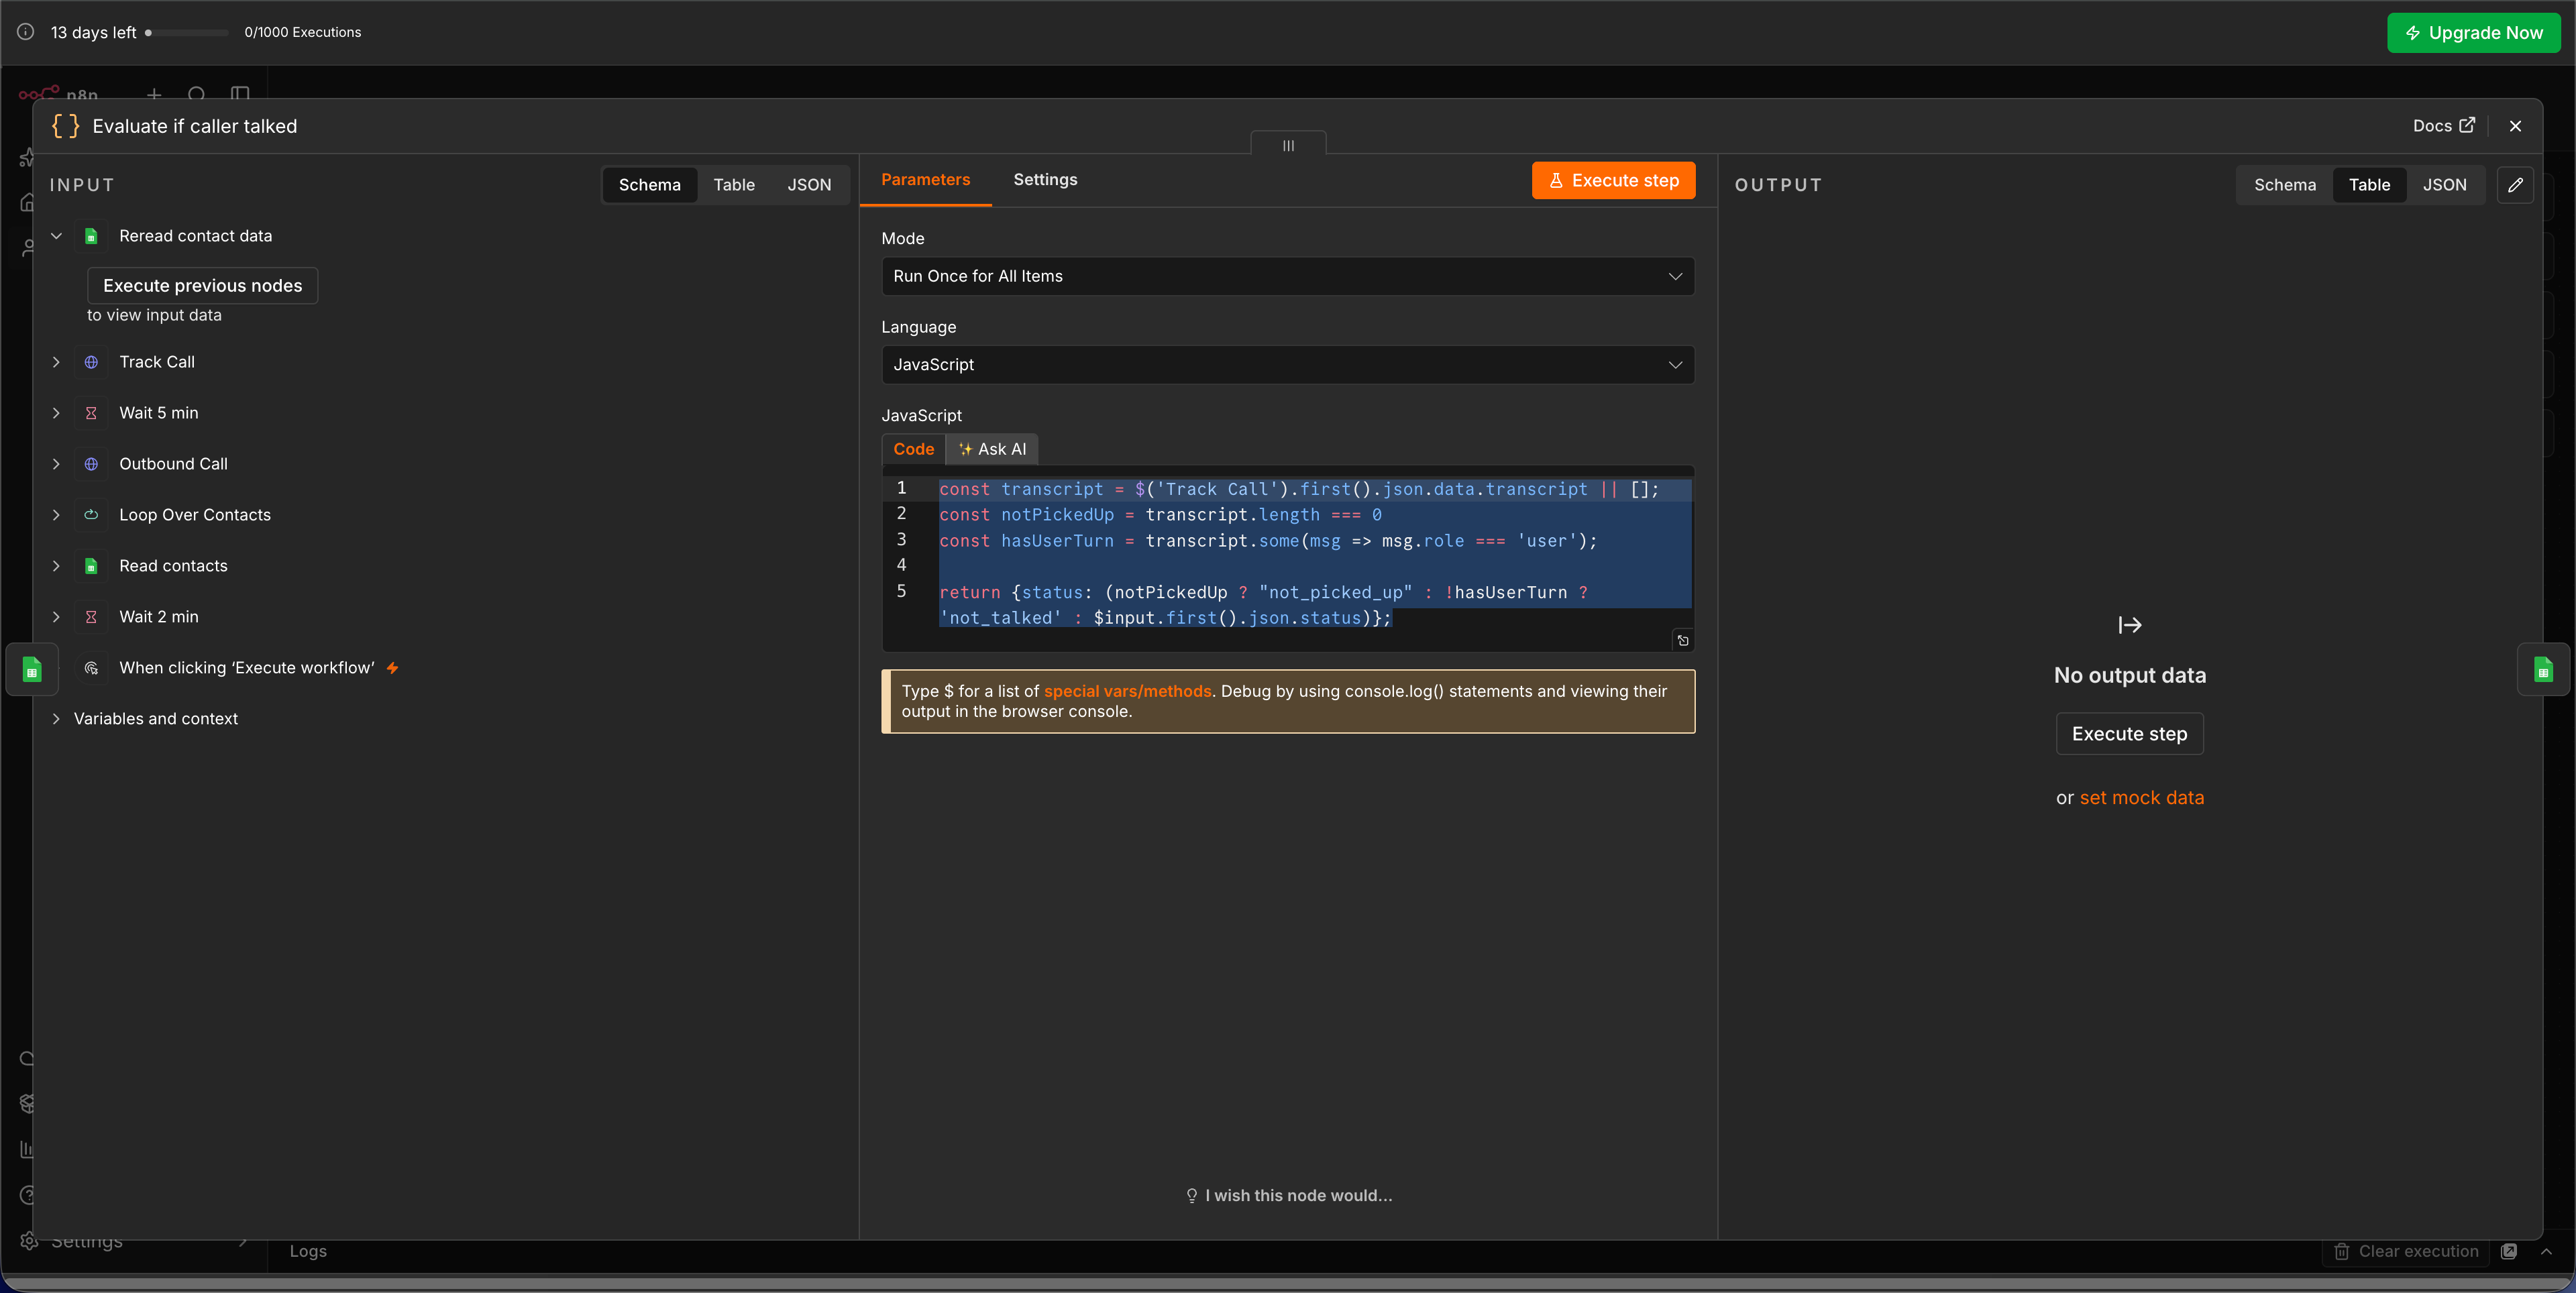Switch input view to Table

(x=734, y=185)
